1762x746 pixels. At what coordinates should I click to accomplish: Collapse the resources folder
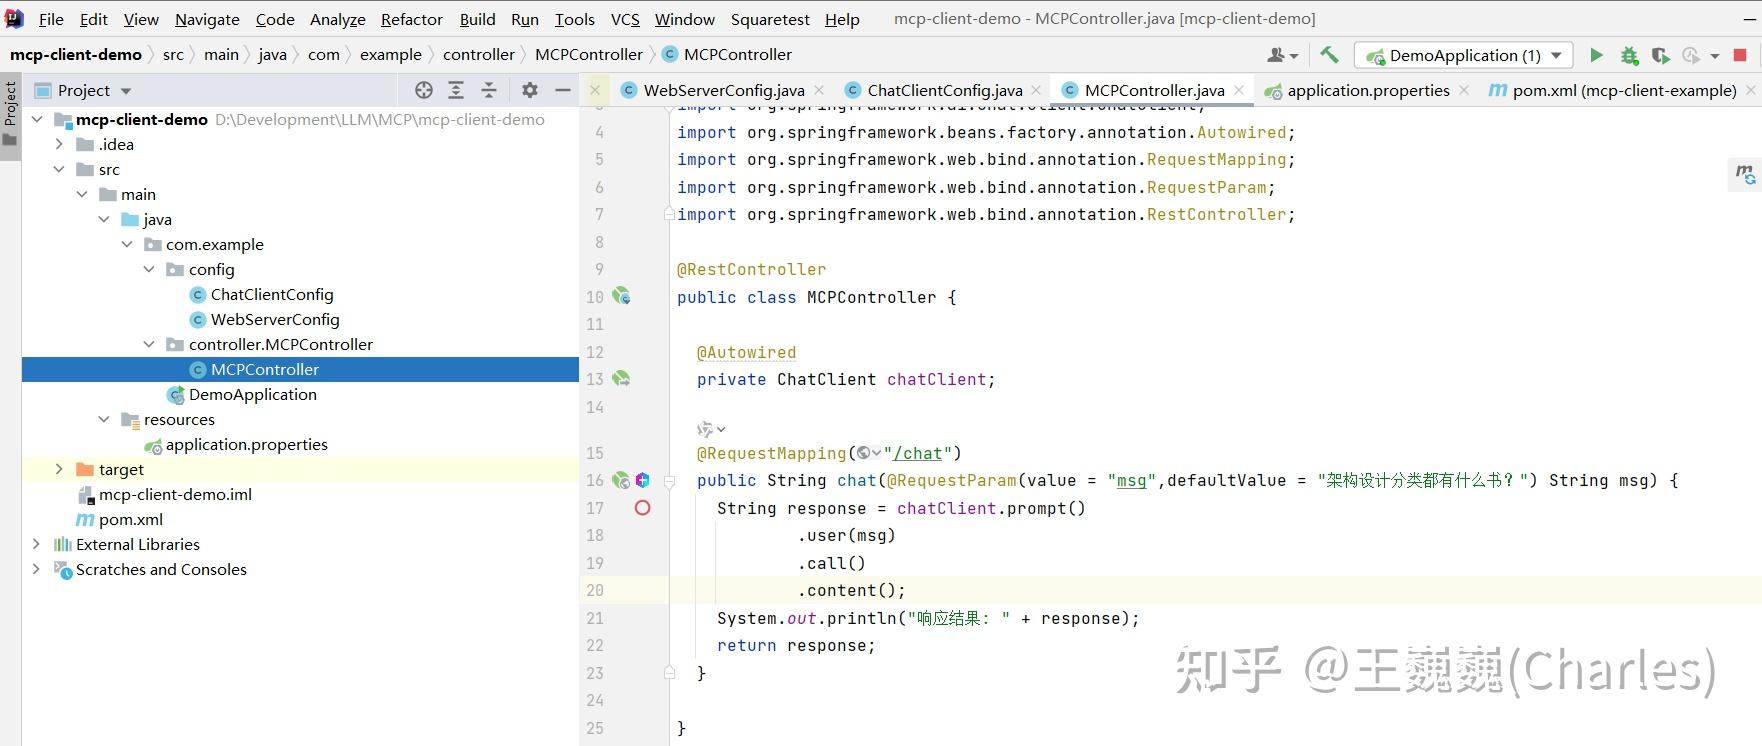point(104,419)
